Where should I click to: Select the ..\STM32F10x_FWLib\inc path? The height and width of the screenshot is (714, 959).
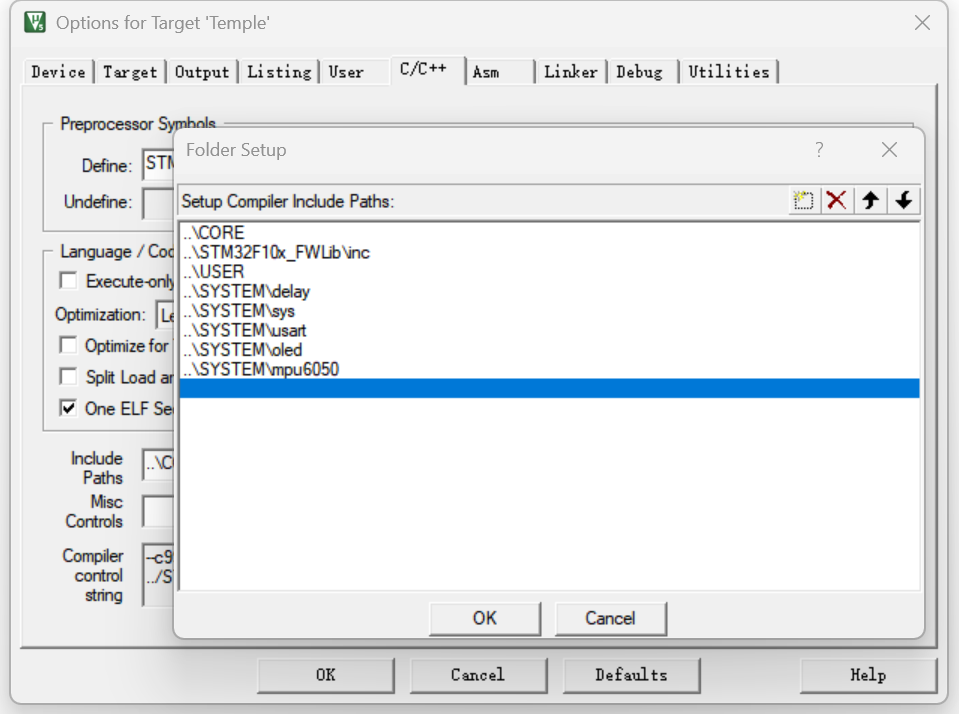[549, 252]
